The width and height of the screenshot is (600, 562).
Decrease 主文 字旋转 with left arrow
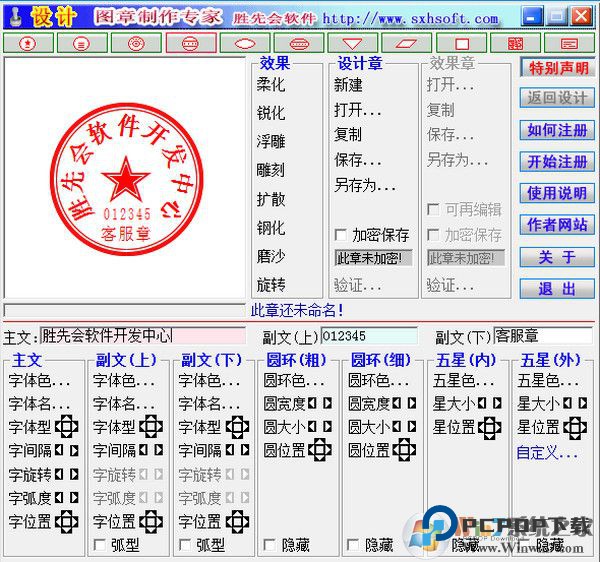(x=59, y=474)
